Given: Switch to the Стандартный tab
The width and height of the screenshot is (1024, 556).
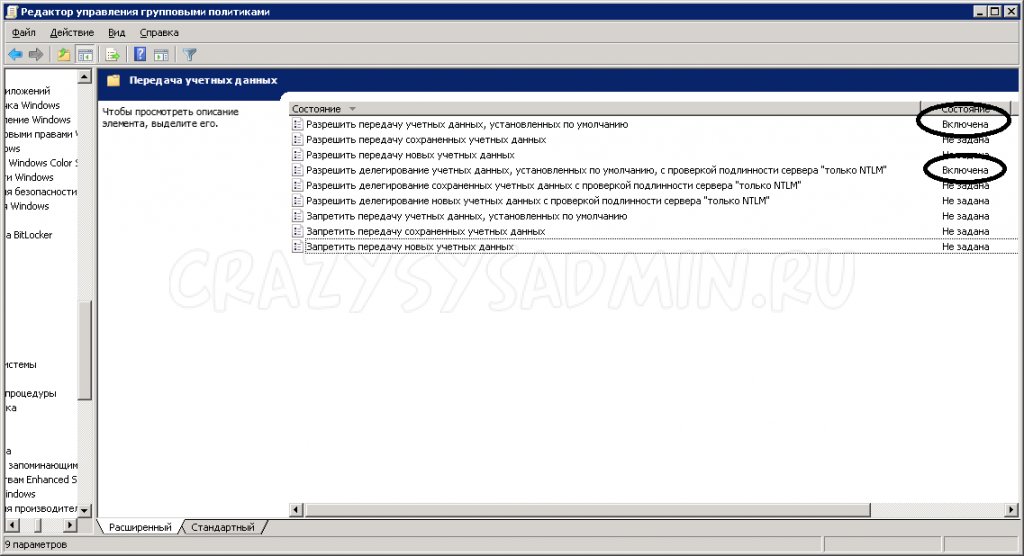Looking at the screenshot, I should (x=222, y=527).
